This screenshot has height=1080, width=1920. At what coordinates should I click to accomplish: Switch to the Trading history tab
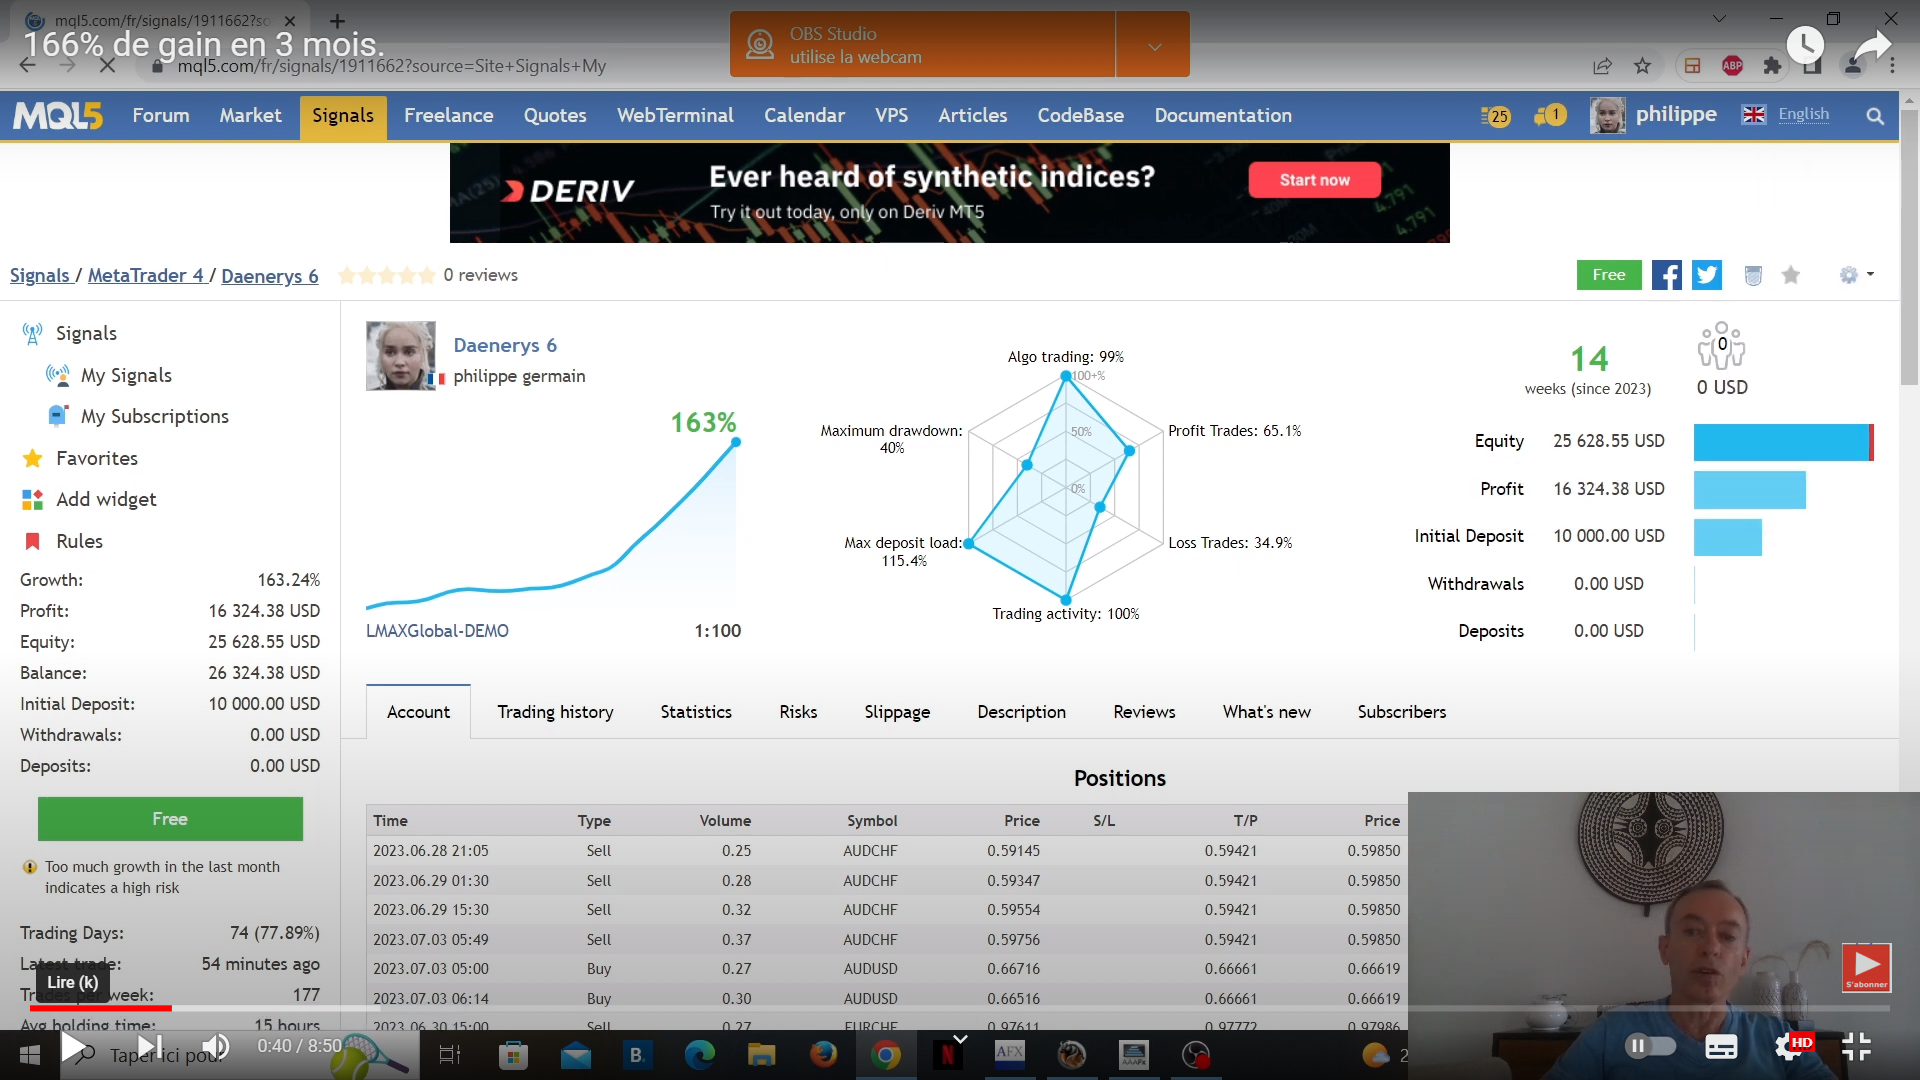click(x=555, y=712)
